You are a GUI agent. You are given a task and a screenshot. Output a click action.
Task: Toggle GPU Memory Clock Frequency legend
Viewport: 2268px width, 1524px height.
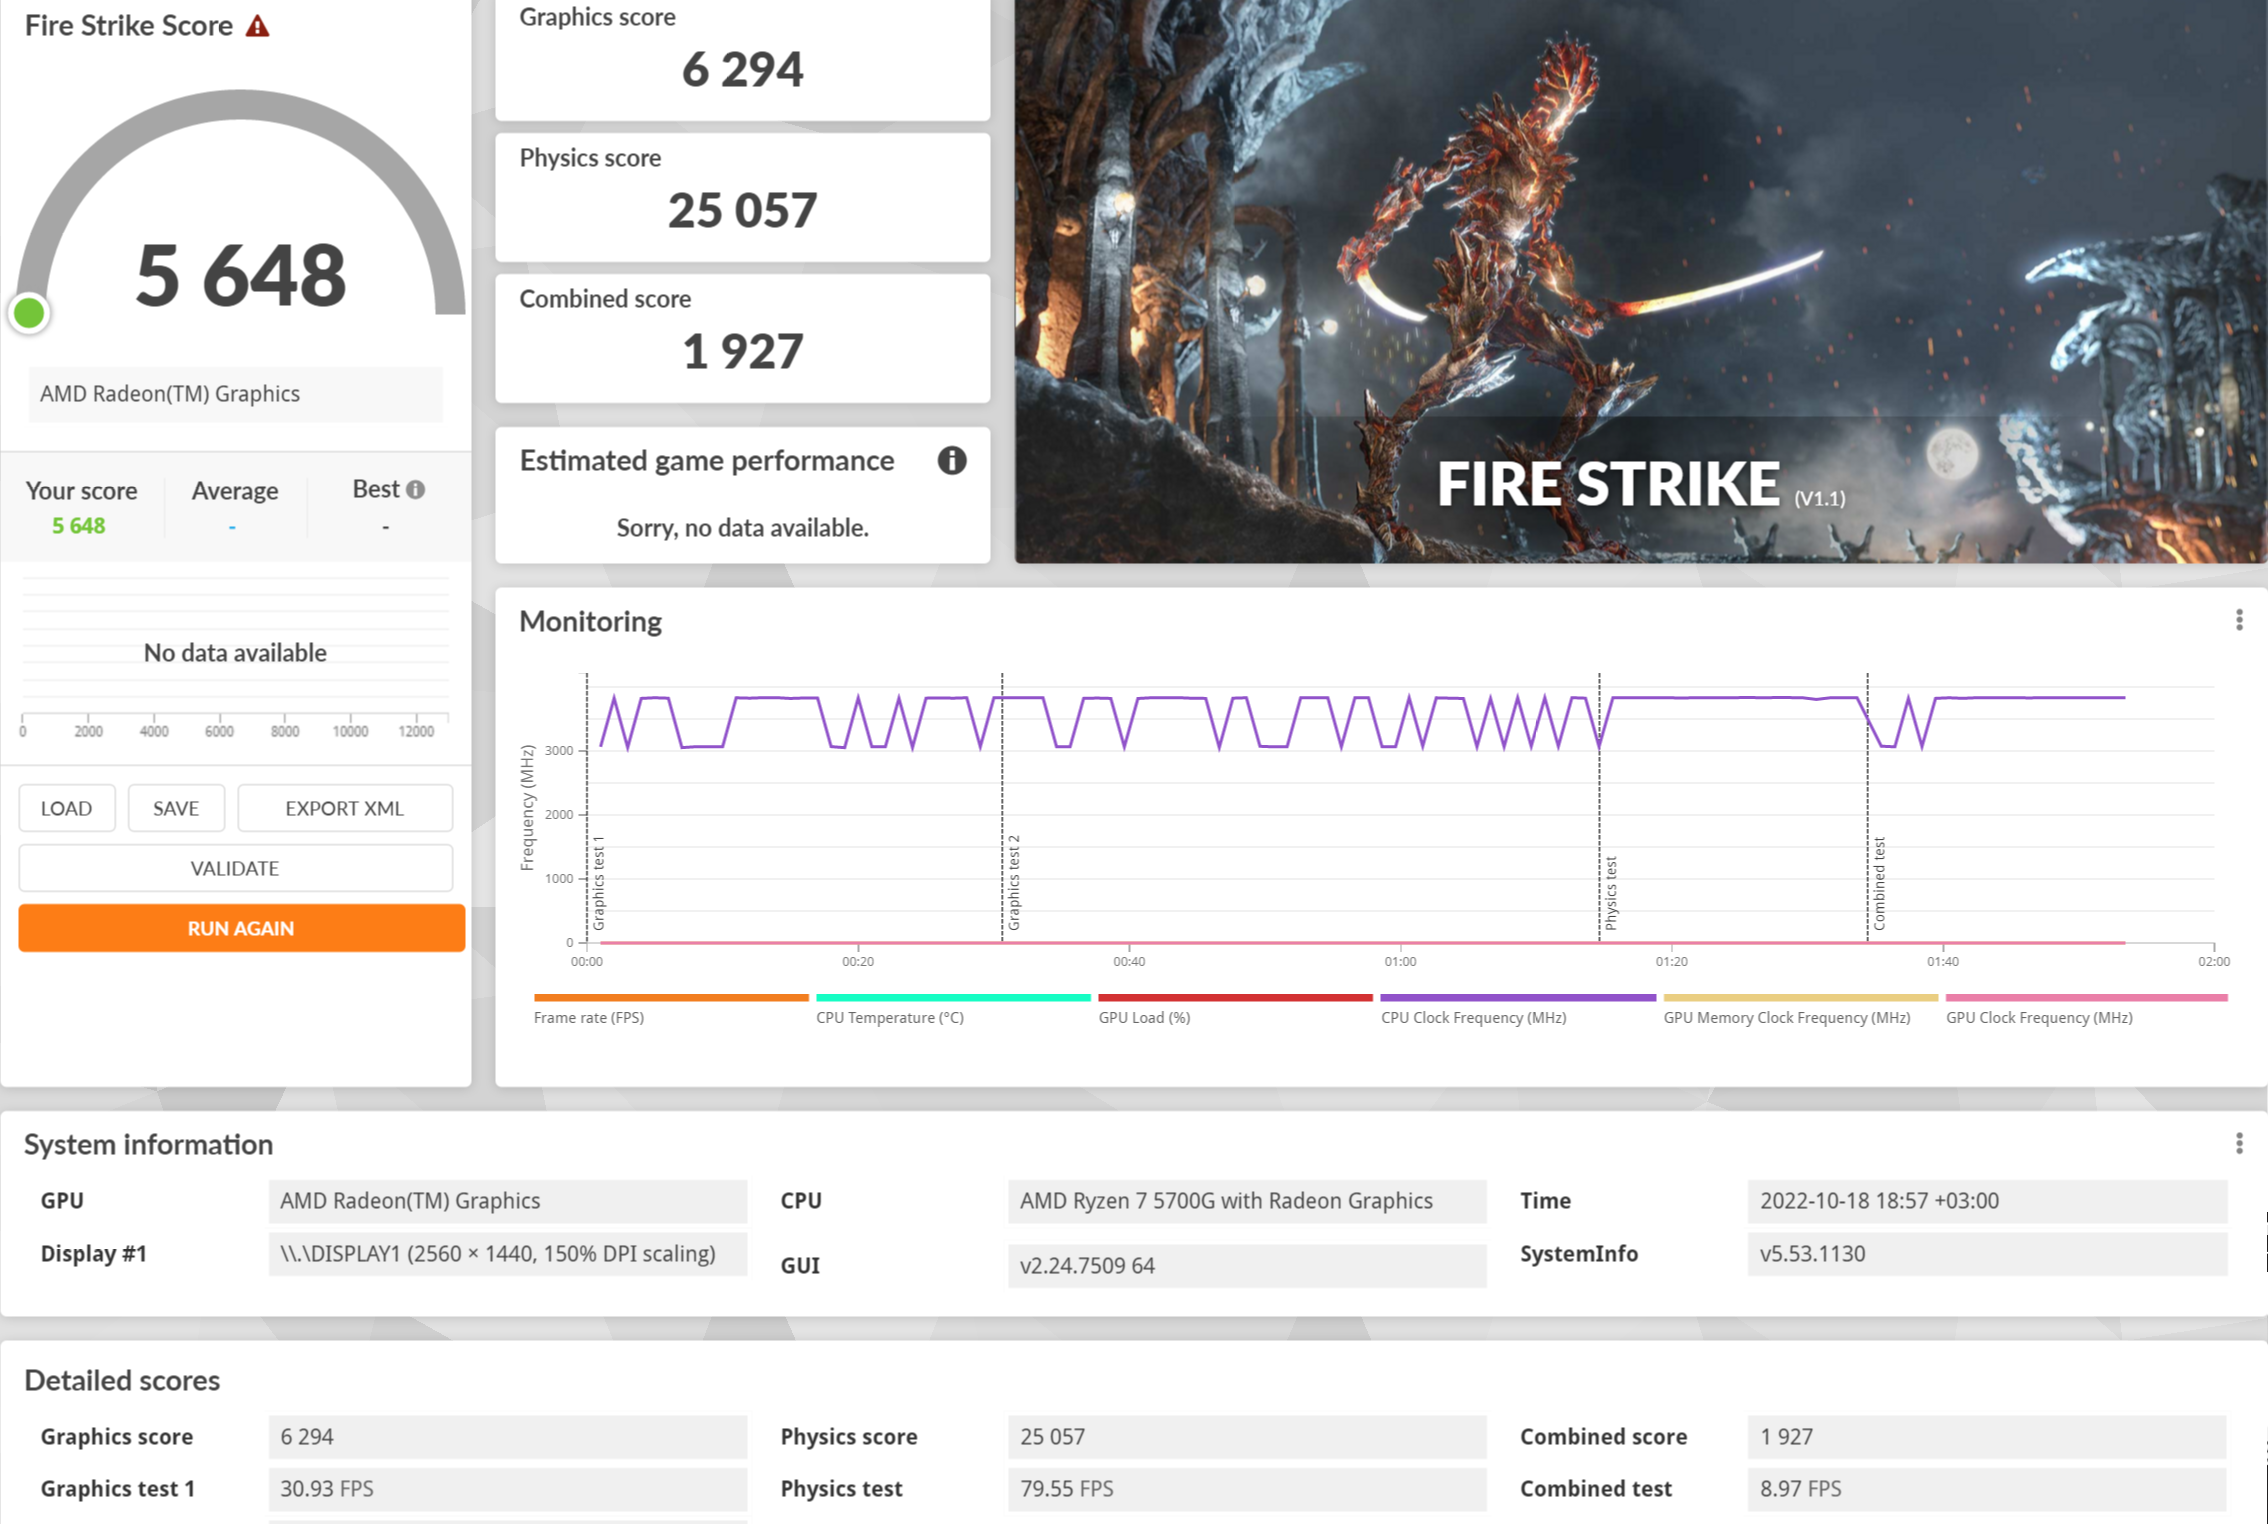tap(1786, 1017)
